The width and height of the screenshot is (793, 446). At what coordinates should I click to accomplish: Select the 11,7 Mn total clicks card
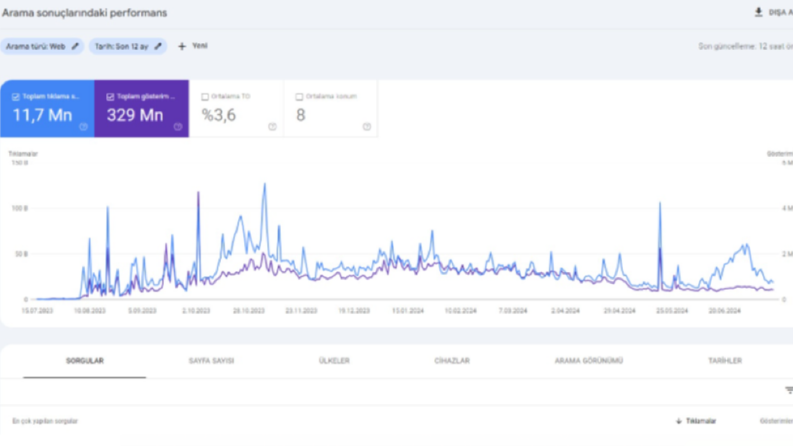coord(47,108)
